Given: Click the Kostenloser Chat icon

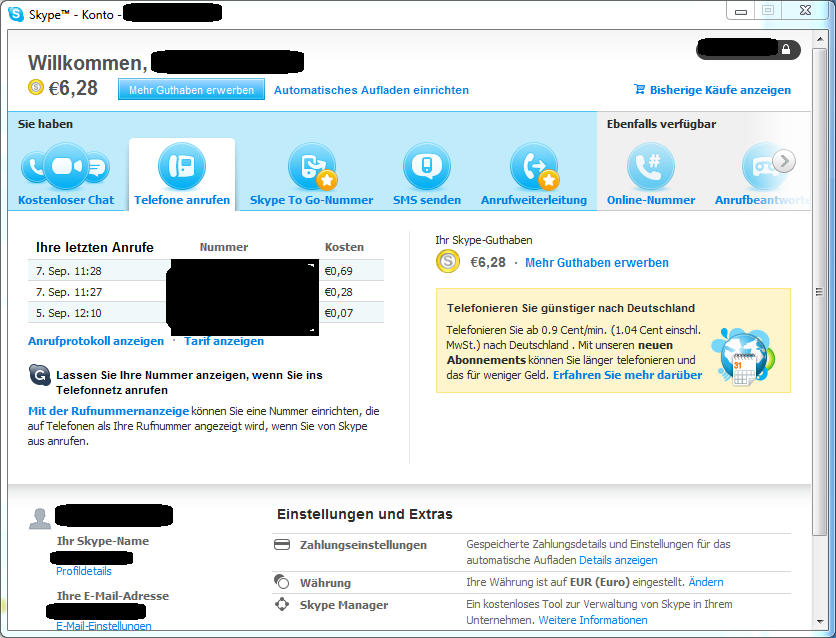Looking at the screenshot, I should click(x=66, y=167).
